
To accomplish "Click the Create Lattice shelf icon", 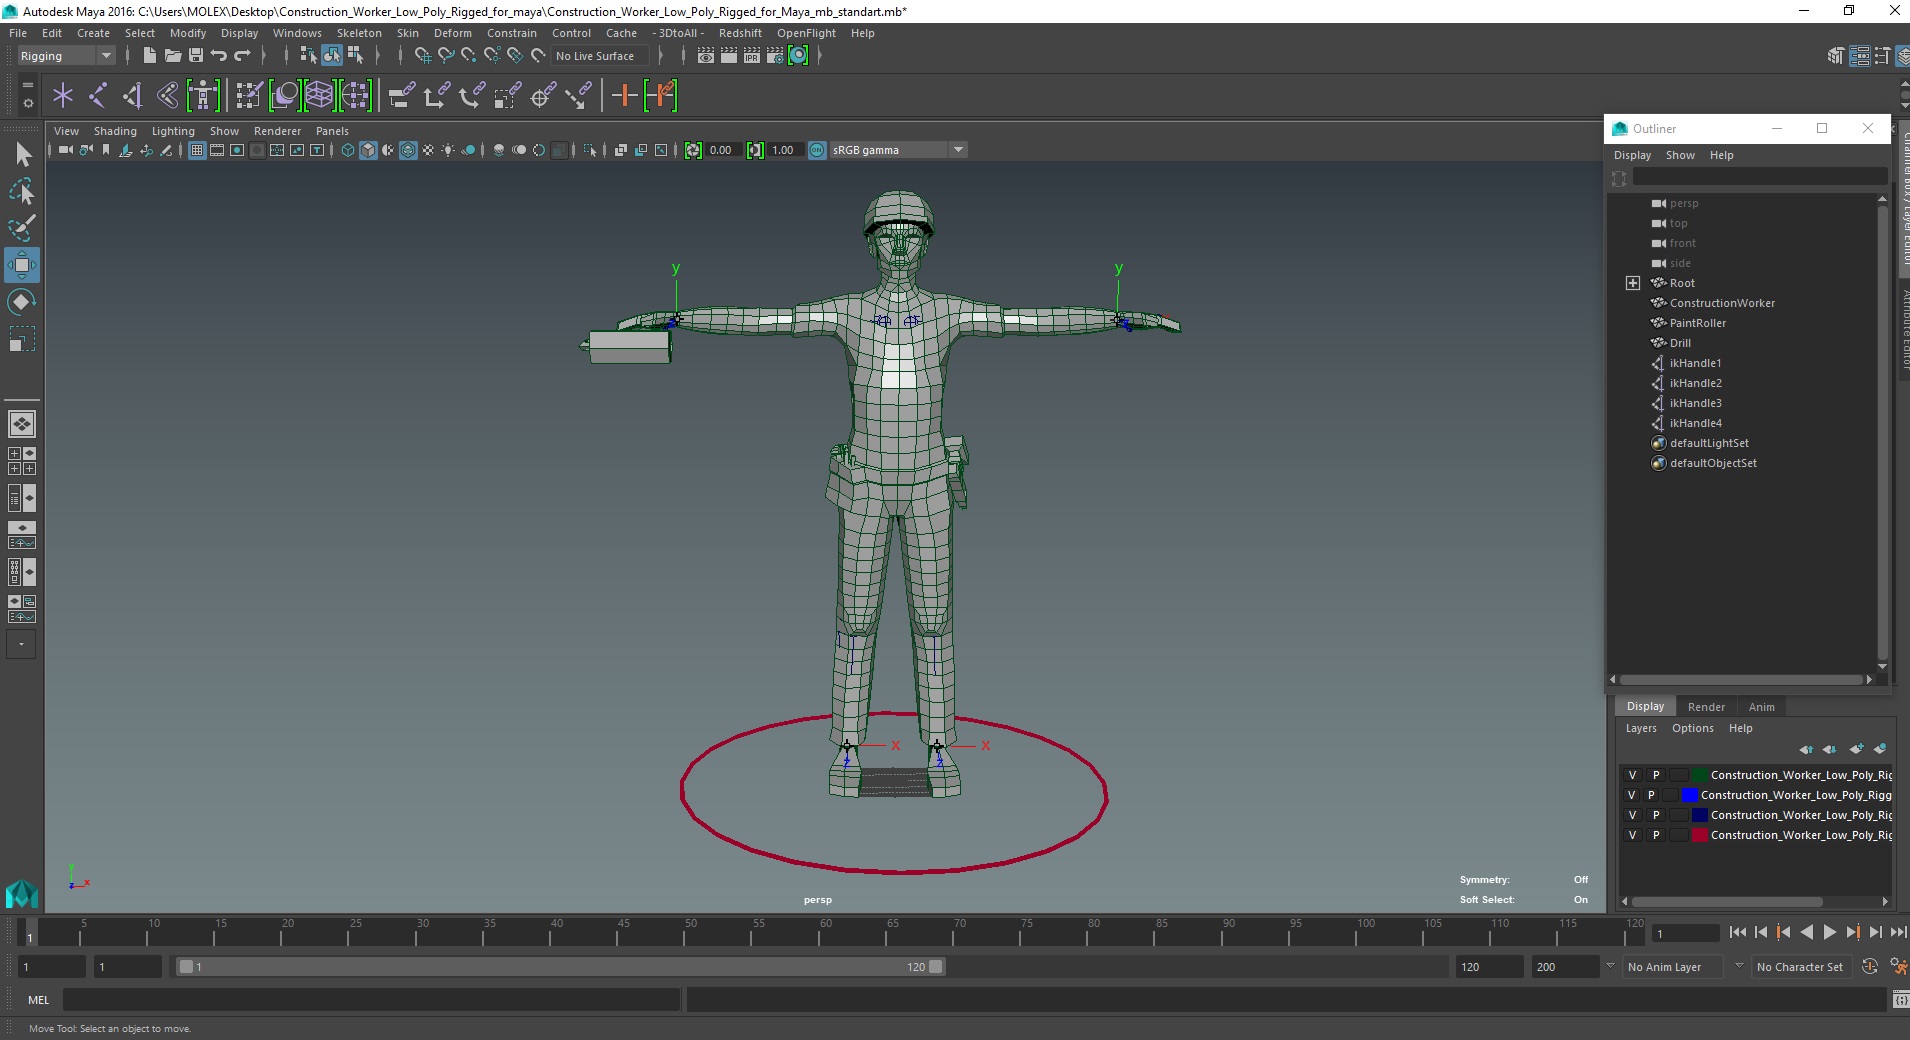I will (319, 96).
